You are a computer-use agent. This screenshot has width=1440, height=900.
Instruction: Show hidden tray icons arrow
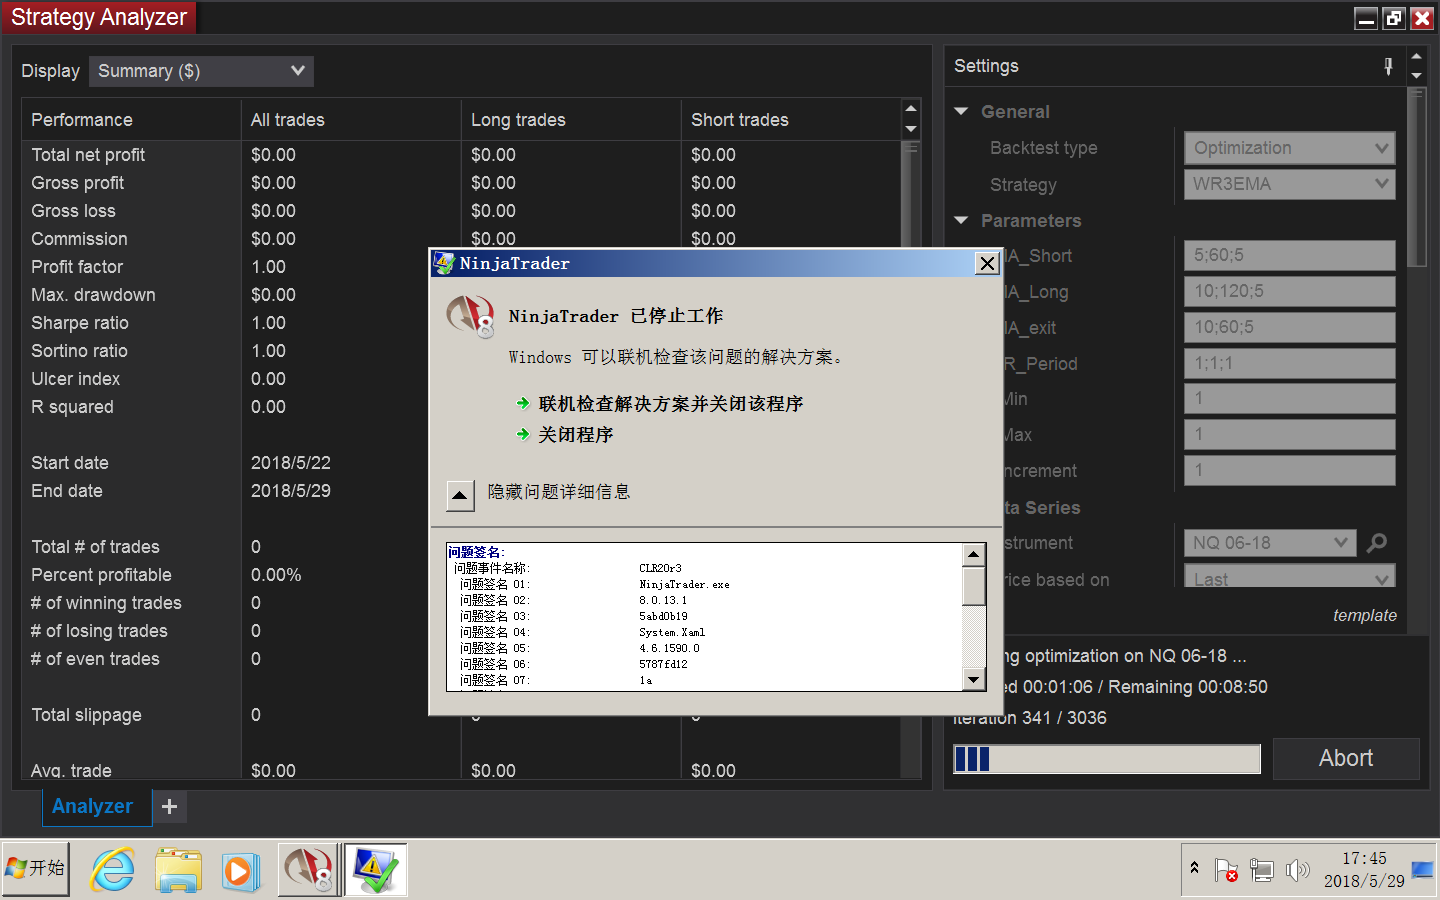(x=1194, y=868)
